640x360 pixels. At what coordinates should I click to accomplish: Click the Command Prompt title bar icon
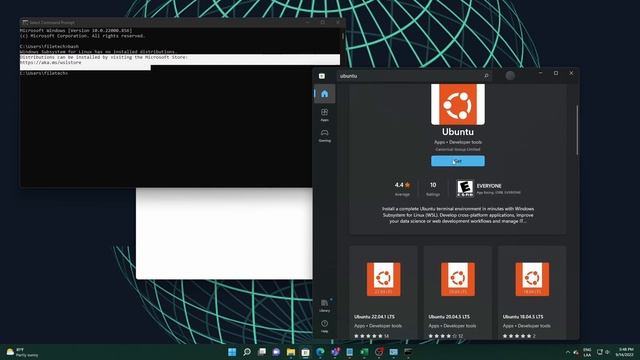pyautogui.click(x=25, y=22)
